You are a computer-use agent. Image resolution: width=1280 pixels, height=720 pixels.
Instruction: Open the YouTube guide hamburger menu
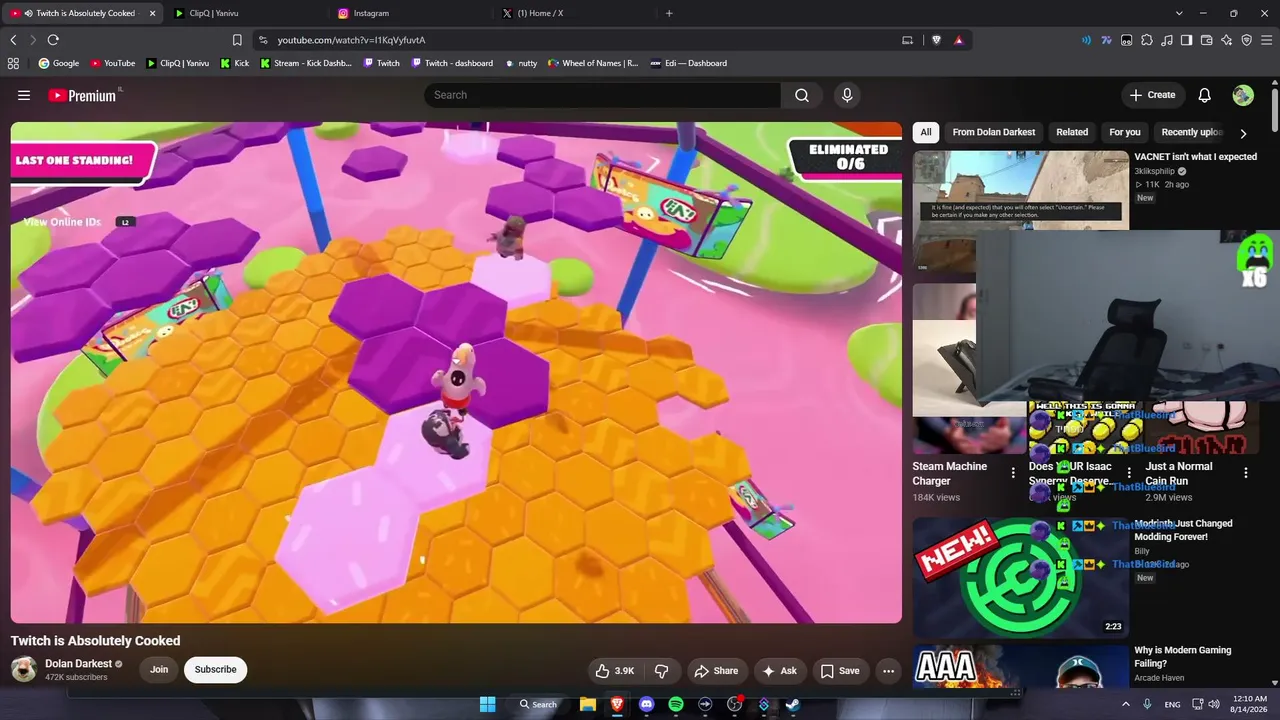tap(24, 95)
